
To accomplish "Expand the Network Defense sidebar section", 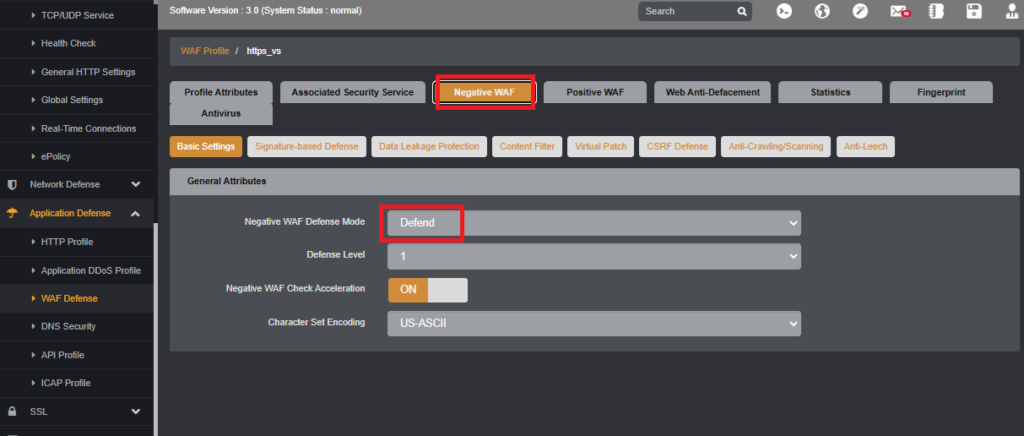I will (77, 185).
